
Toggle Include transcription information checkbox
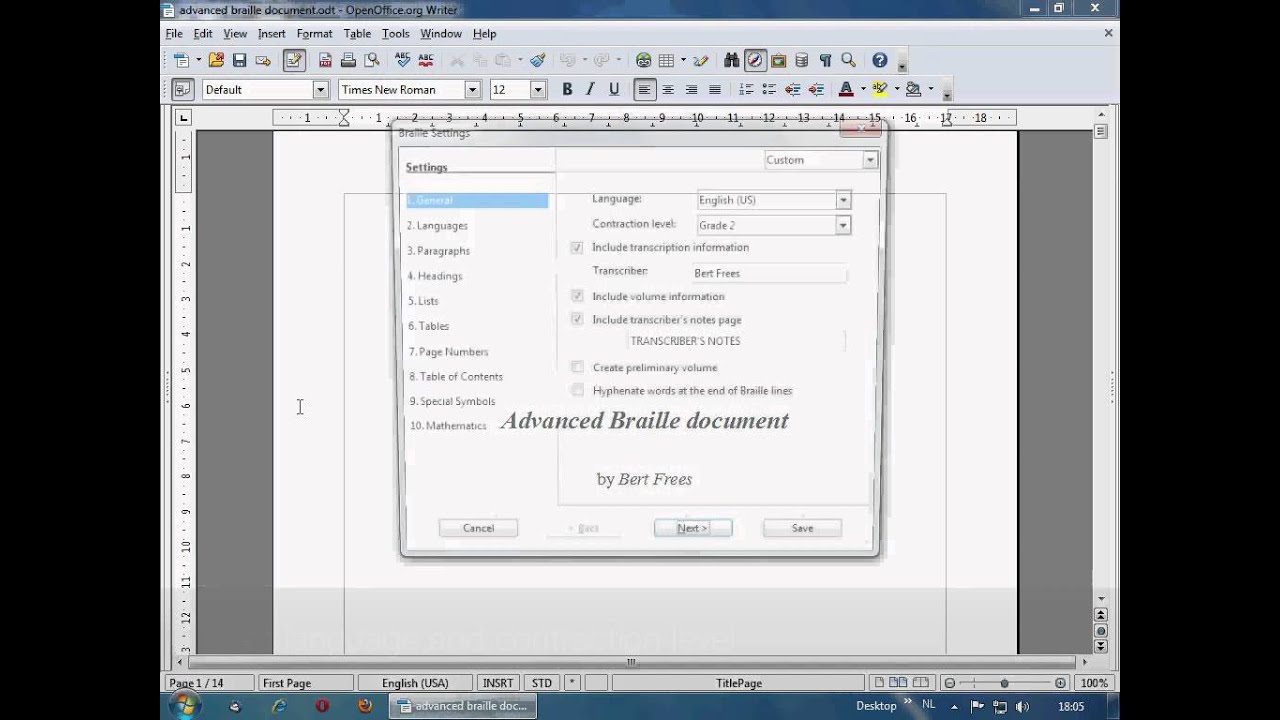tap(577, 247)
